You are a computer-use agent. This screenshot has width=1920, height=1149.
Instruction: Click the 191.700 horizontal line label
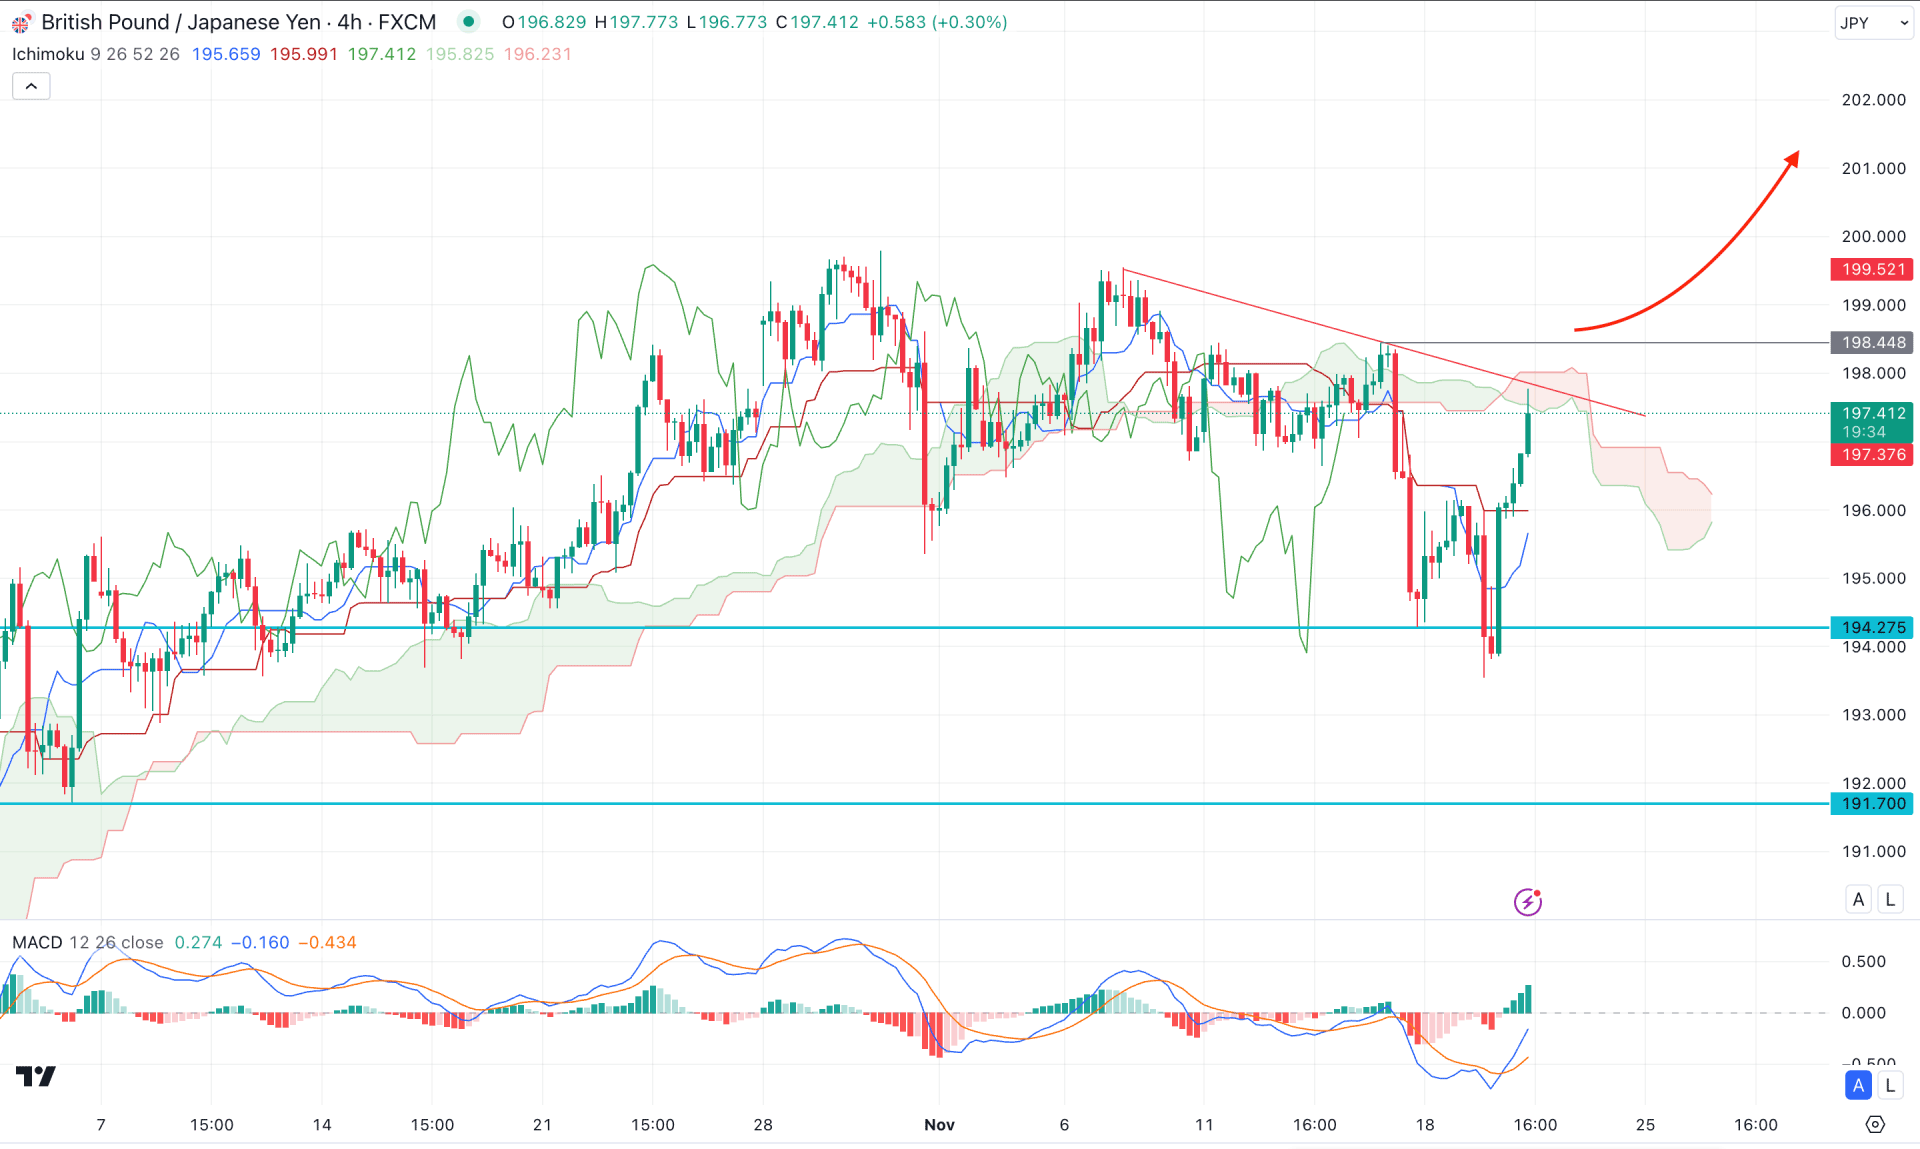coord(1872,804)
